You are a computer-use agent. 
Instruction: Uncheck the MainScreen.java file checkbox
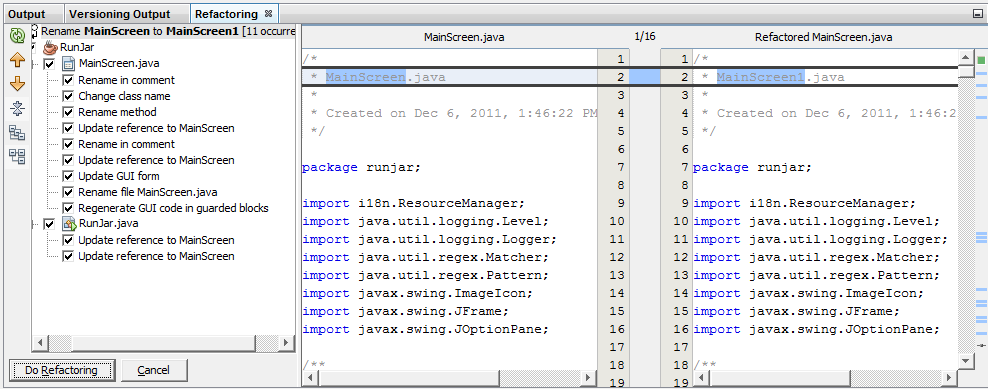(x=49, y=64)
